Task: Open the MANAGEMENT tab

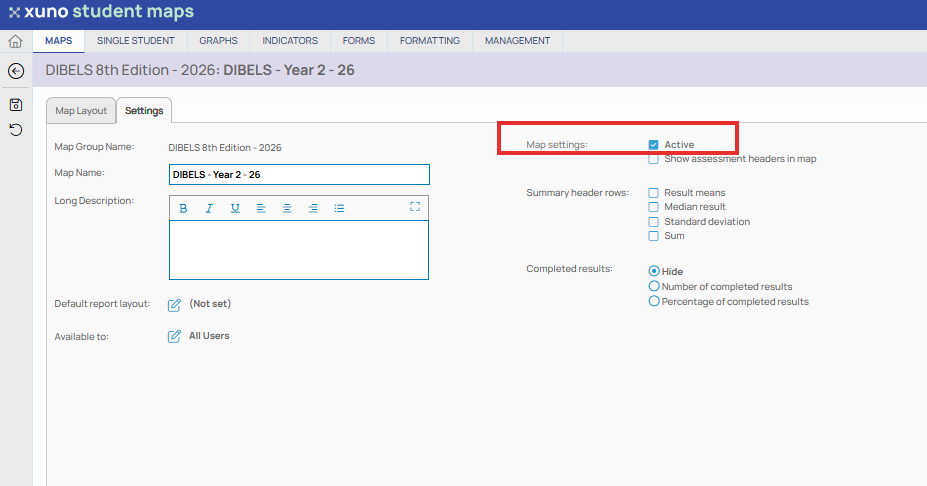Action: pyautogui.click(x=517, y=41)
